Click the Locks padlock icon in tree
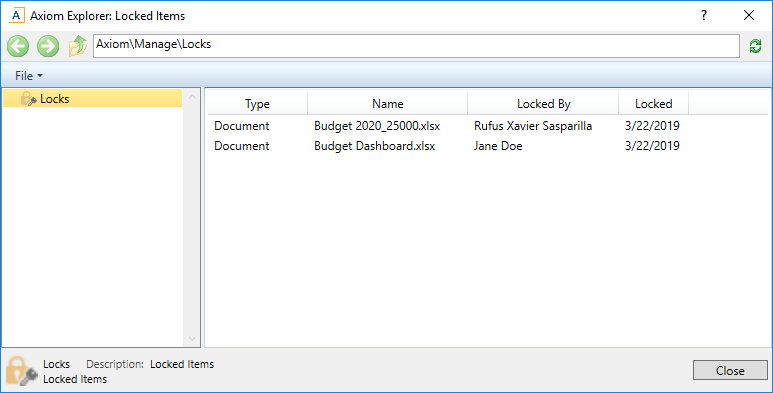Image resolution: width=773 pixels, height=393 pixels. click(28, 99)
